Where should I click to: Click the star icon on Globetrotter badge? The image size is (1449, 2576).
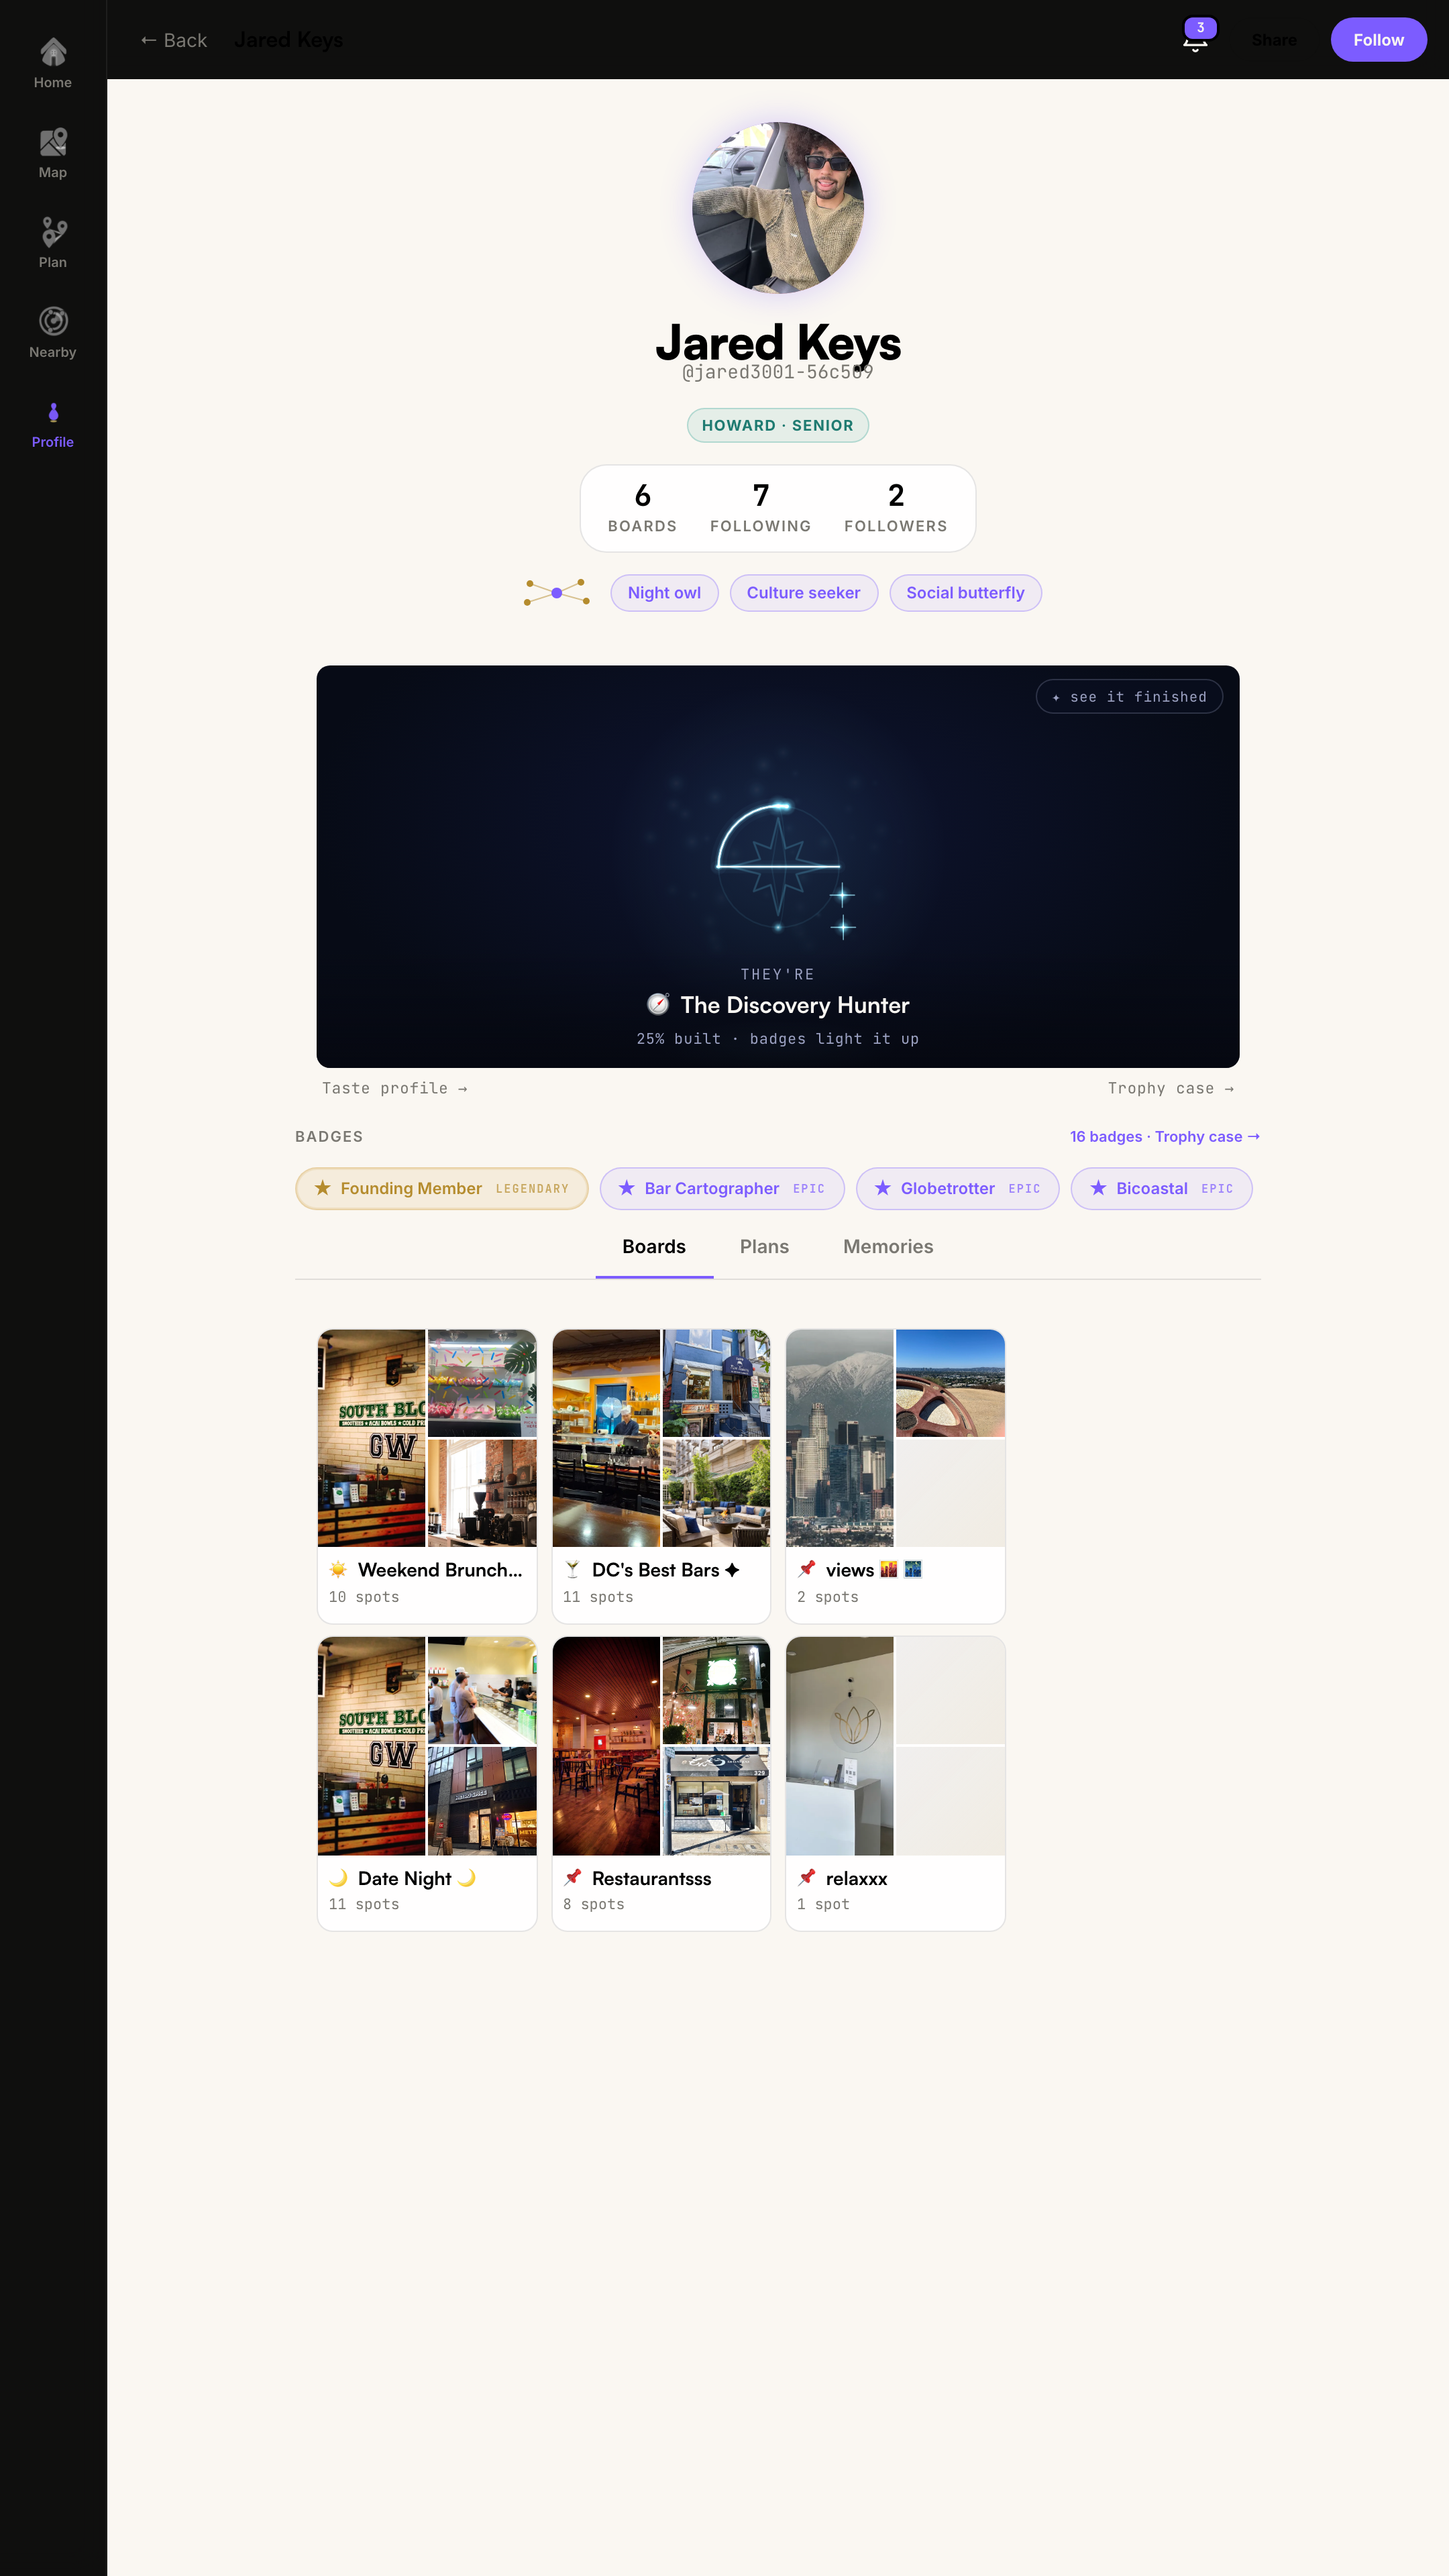click(883, 1188)
